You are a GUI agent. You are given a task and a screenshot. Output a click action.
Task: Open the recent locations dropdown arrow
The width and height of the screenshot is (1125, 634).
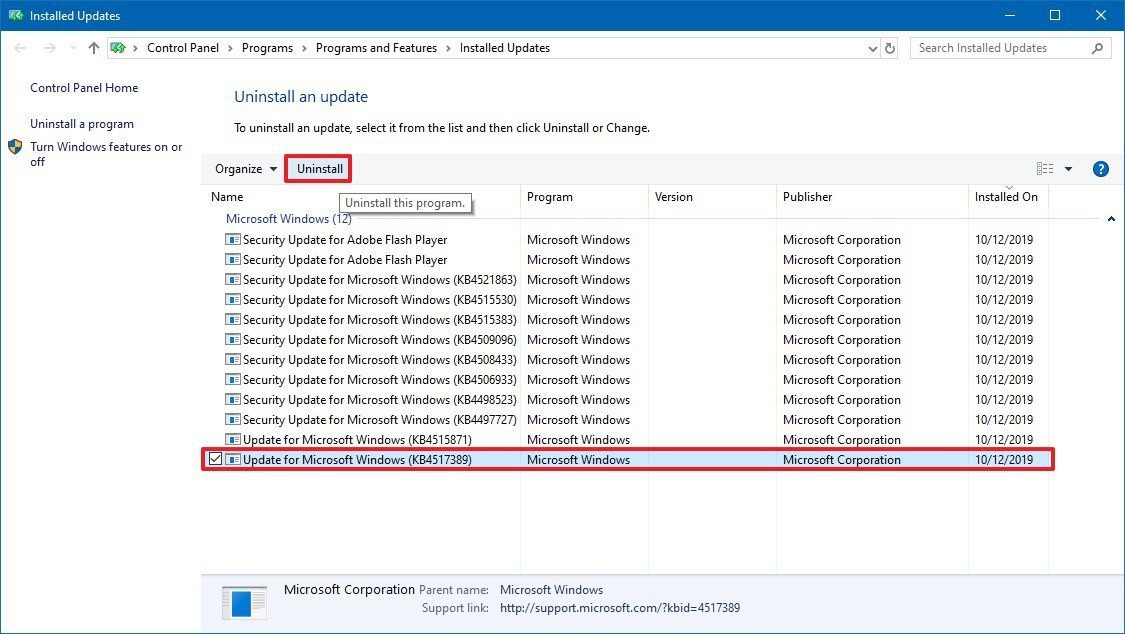(x=73, y=48)
